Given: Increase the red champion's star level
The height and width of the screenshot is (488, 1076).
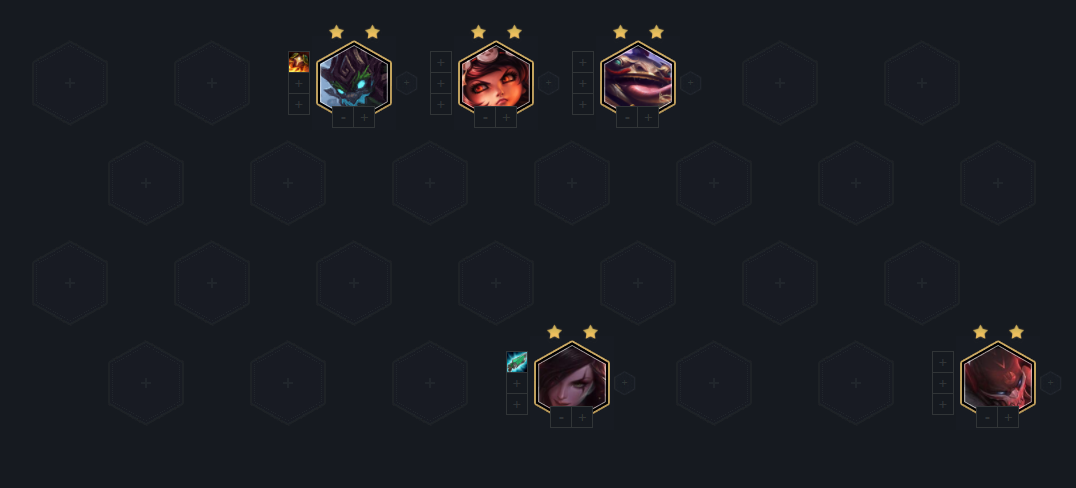Looking at the screenshot, I should tap(1008, 417).
